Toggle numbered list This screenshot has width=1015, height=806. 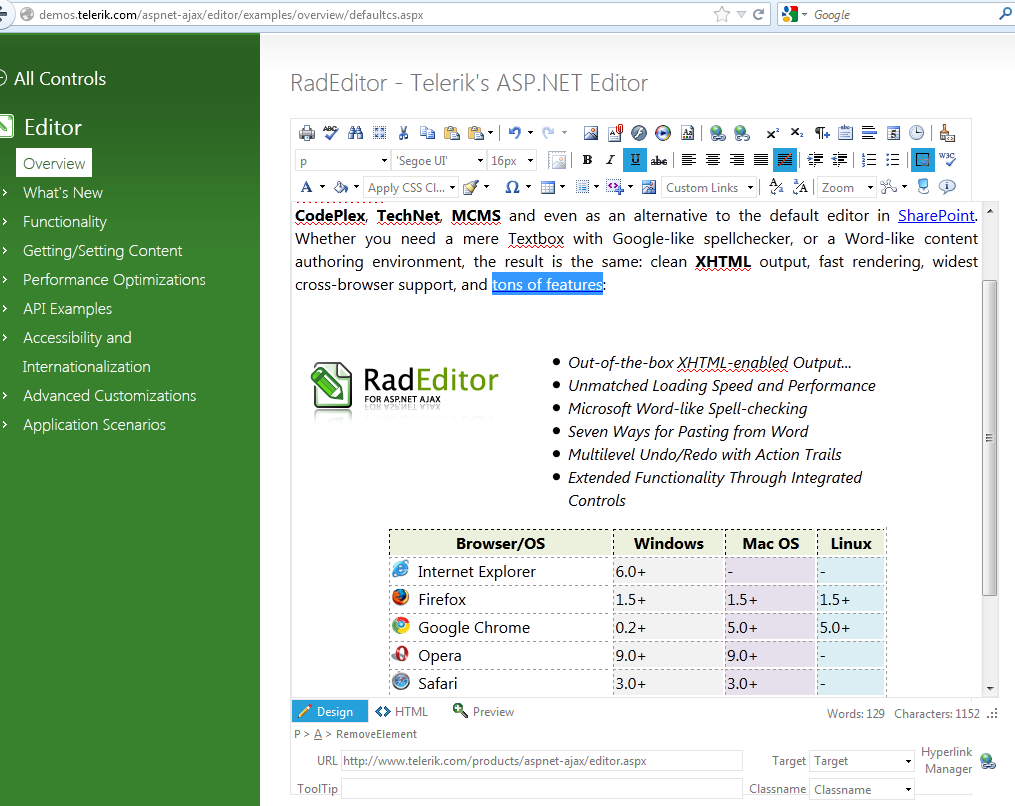pyautogui.click(x=869, y=160)
